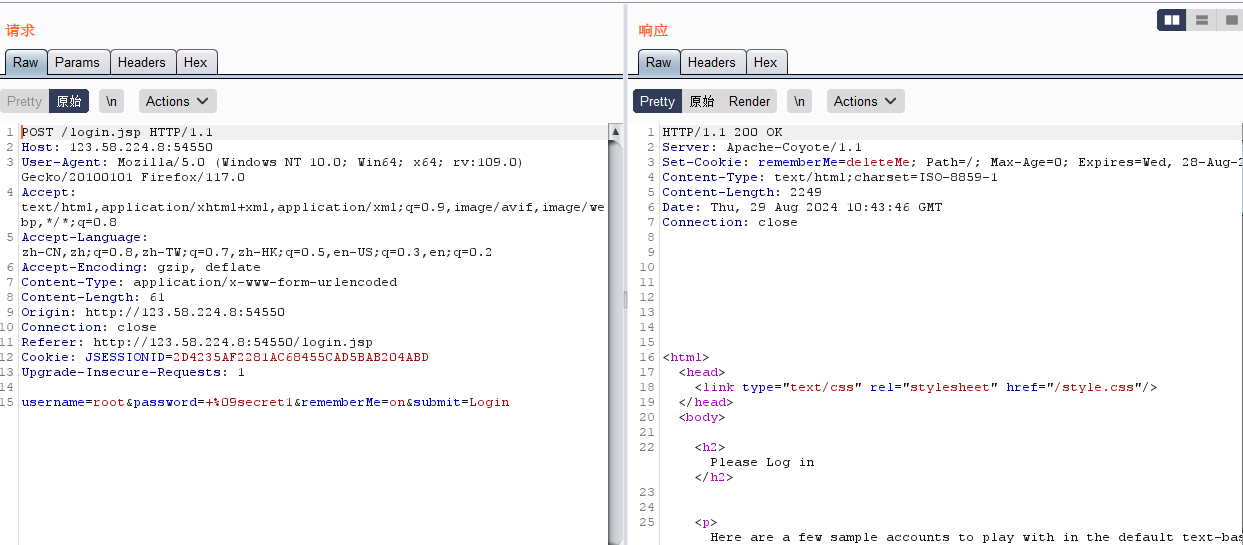Open request Headers tab
The image size is (1243, 545).
coord(142,62)
